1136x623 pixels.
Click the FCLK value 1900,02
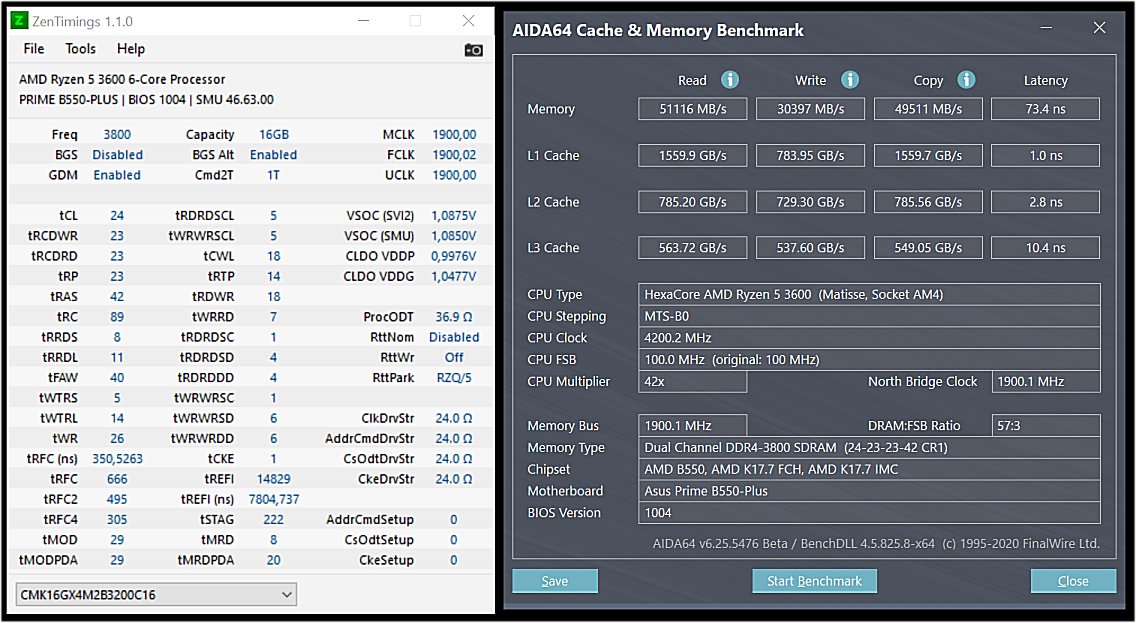coord(454,154)
